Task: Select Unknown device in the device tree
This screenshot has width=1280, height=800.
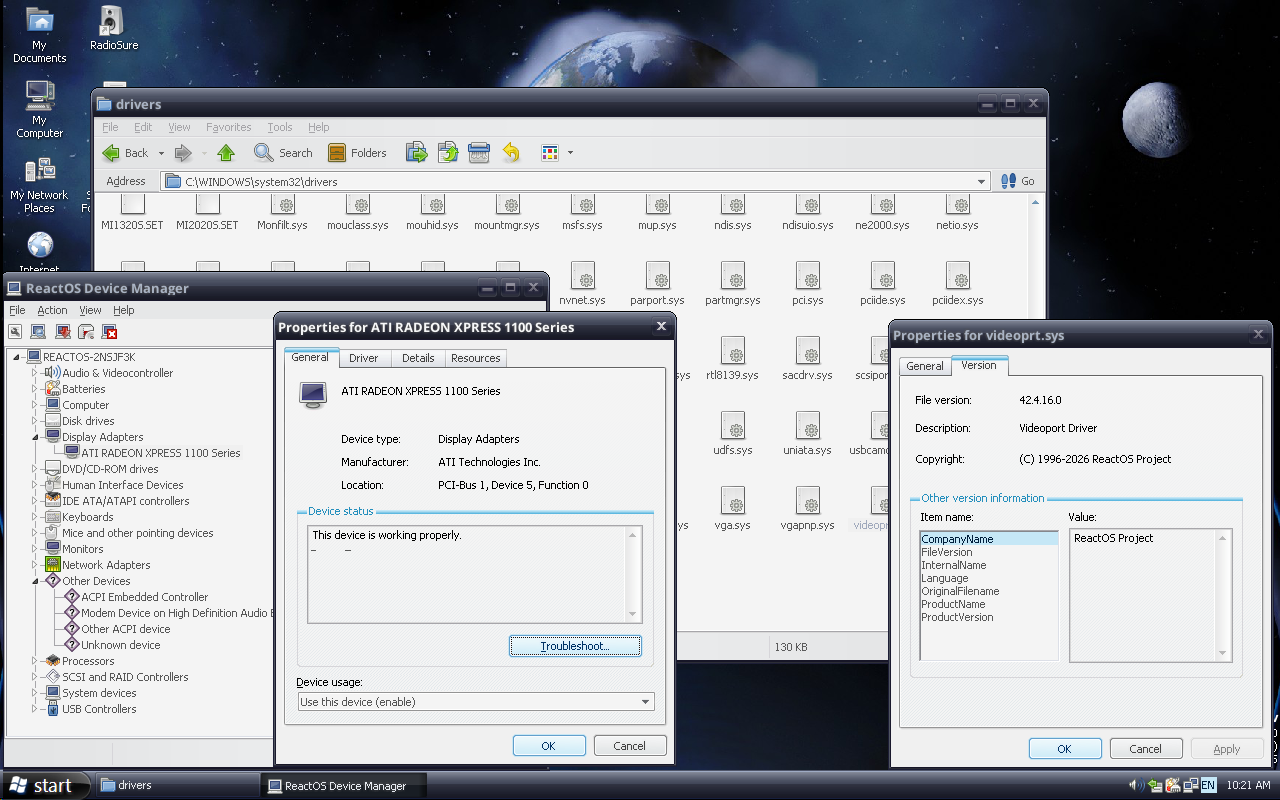Action: point(120,645)
